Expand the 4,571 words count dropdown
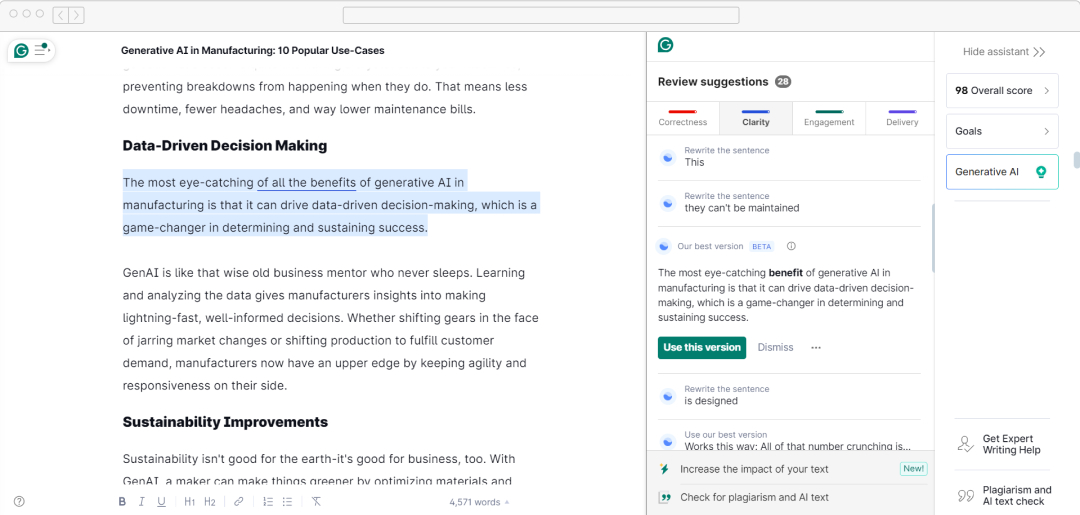Screen dimensions: 1080x515 pos(479,502)
